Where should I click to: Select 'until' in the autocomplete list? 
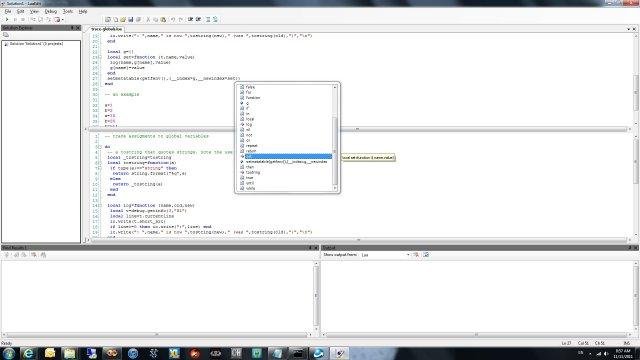(x=250, y=183)
